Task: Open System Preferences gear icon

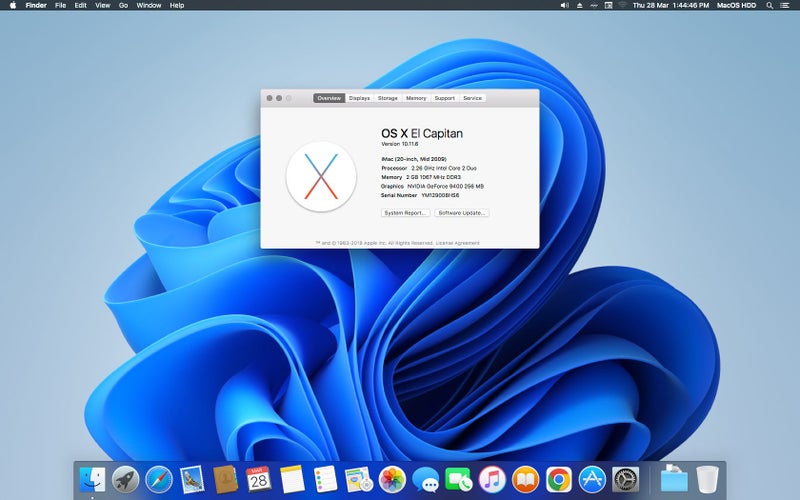Action: click(626, 480)
